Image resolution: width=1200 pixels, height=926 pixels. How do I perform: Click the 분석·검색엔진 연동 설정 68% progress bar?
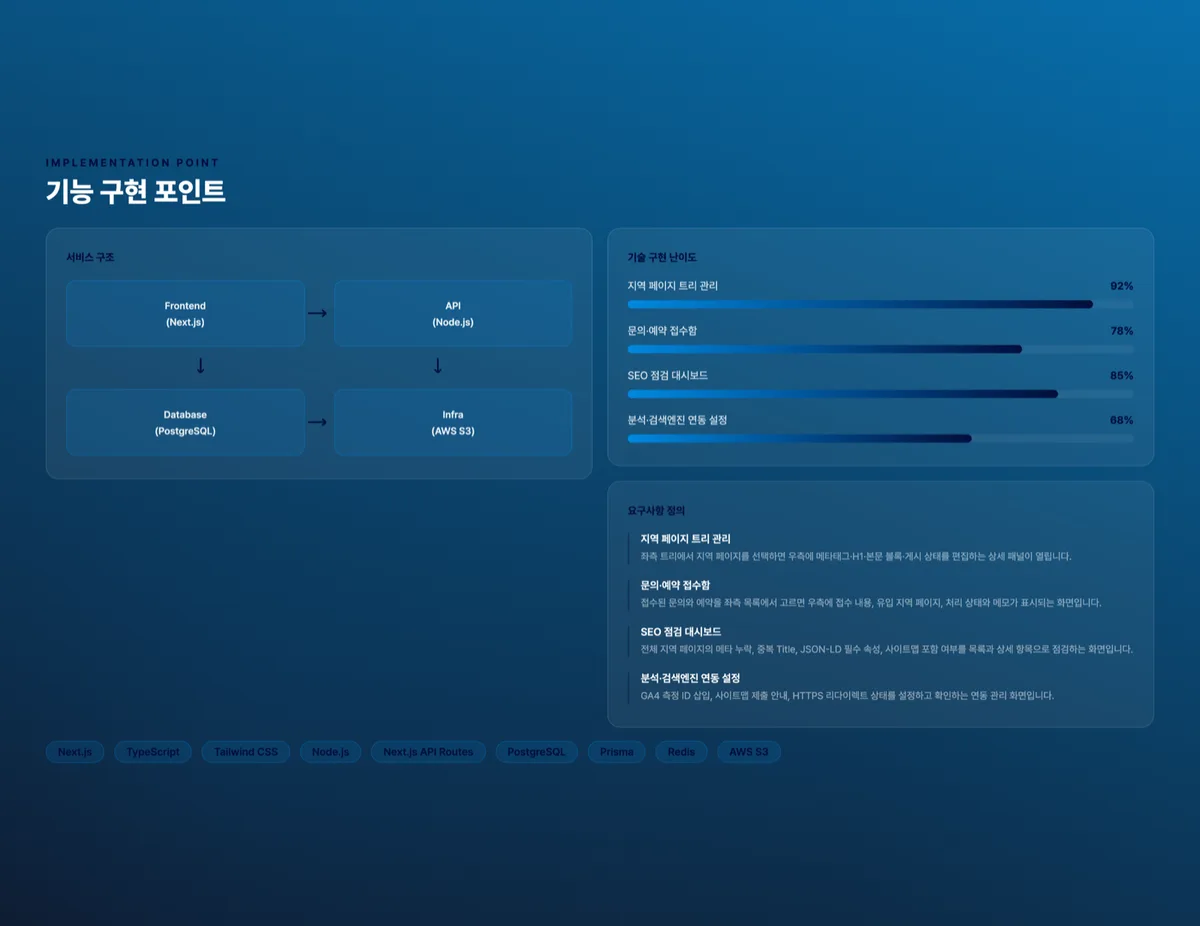[x=880, y=438]
